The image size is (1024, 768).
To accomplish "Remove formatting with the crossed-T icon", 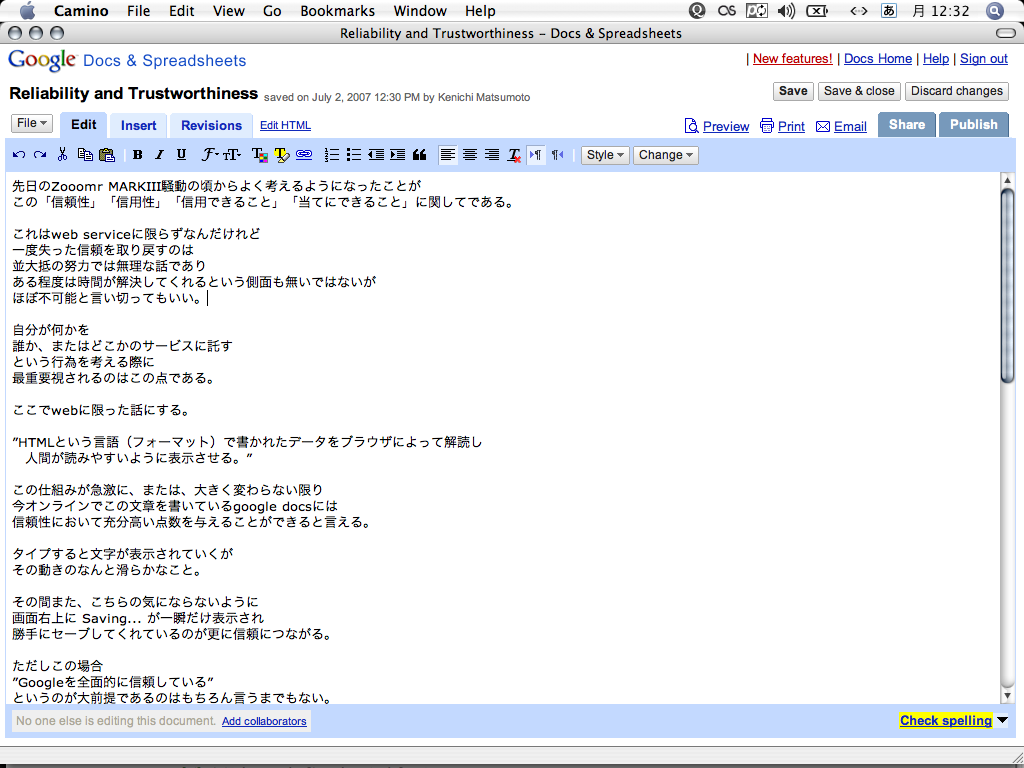I will tap(514, 155).
